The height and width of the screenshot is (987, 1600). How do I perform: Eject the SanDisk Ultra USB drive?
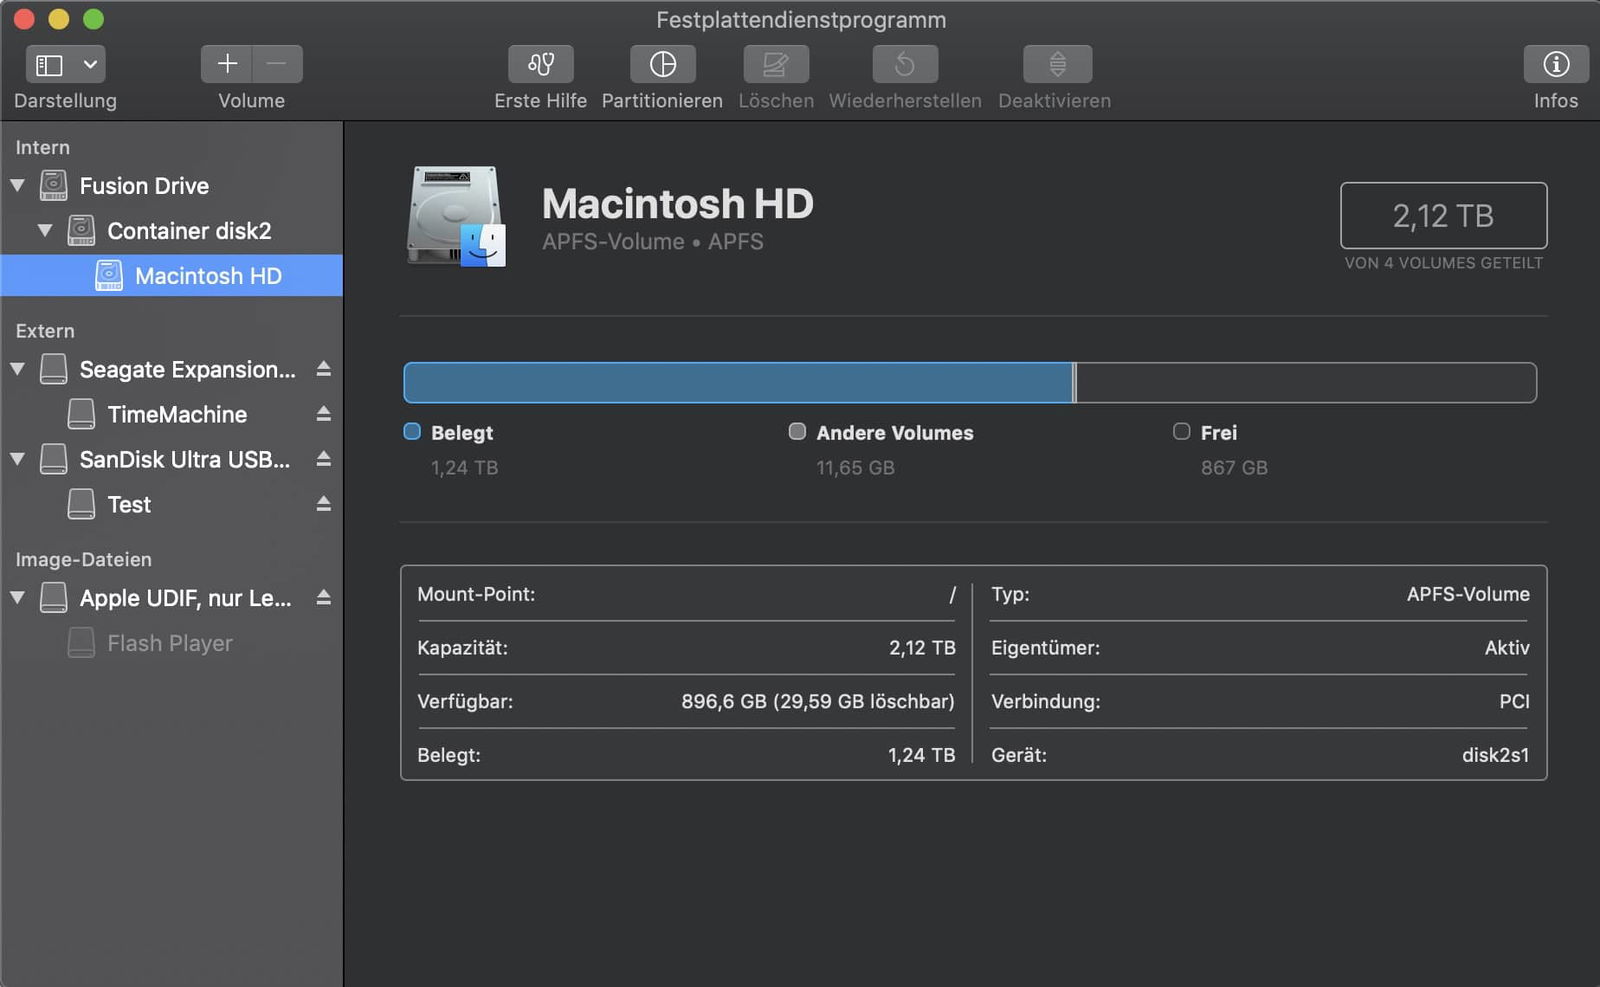pyautogui.click(x=323, y=459)
